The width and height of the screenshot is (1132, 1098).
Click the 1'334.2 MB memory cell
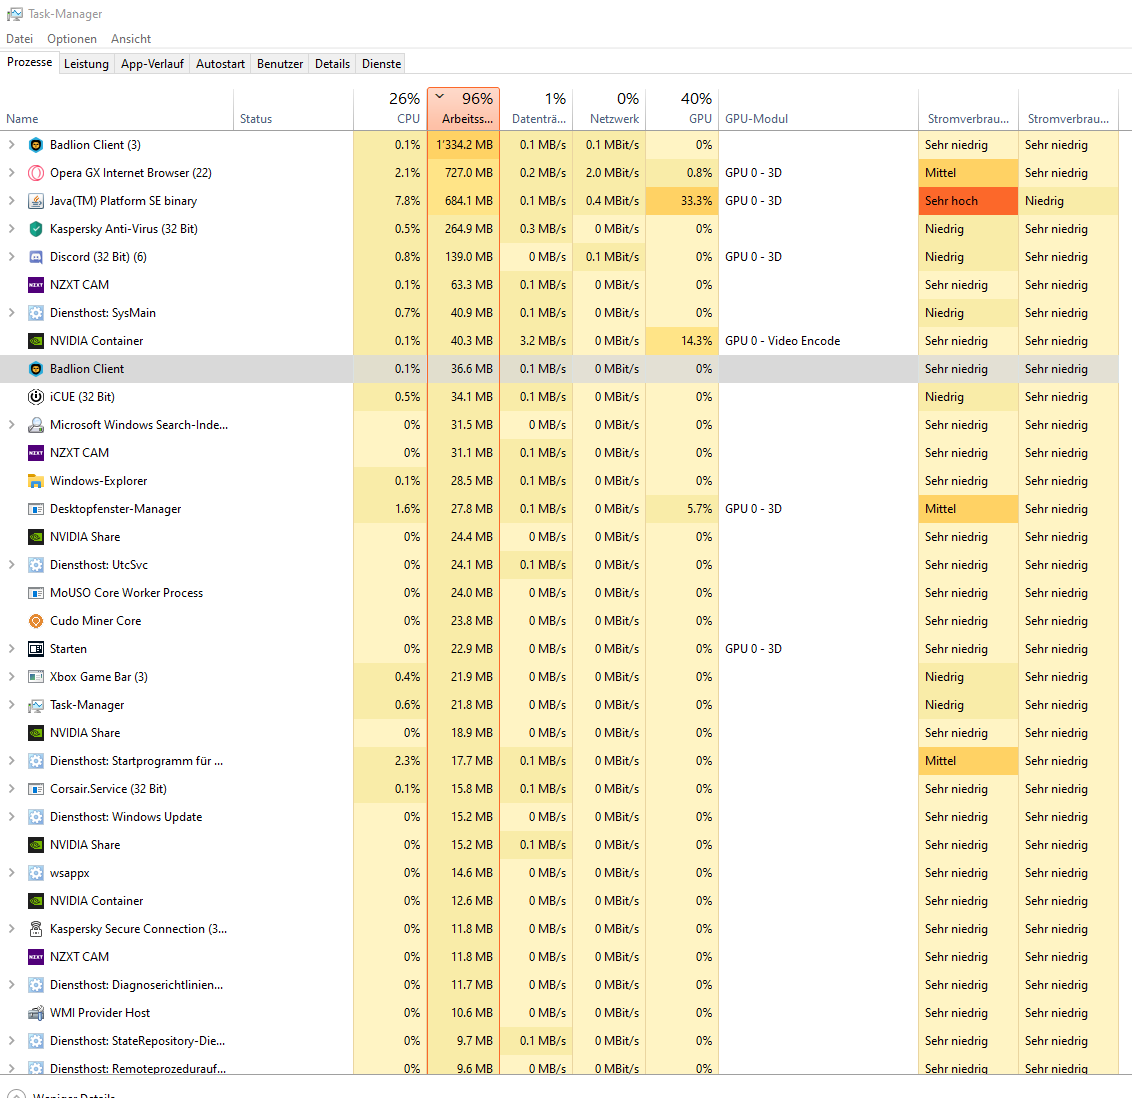click(463, 145)
